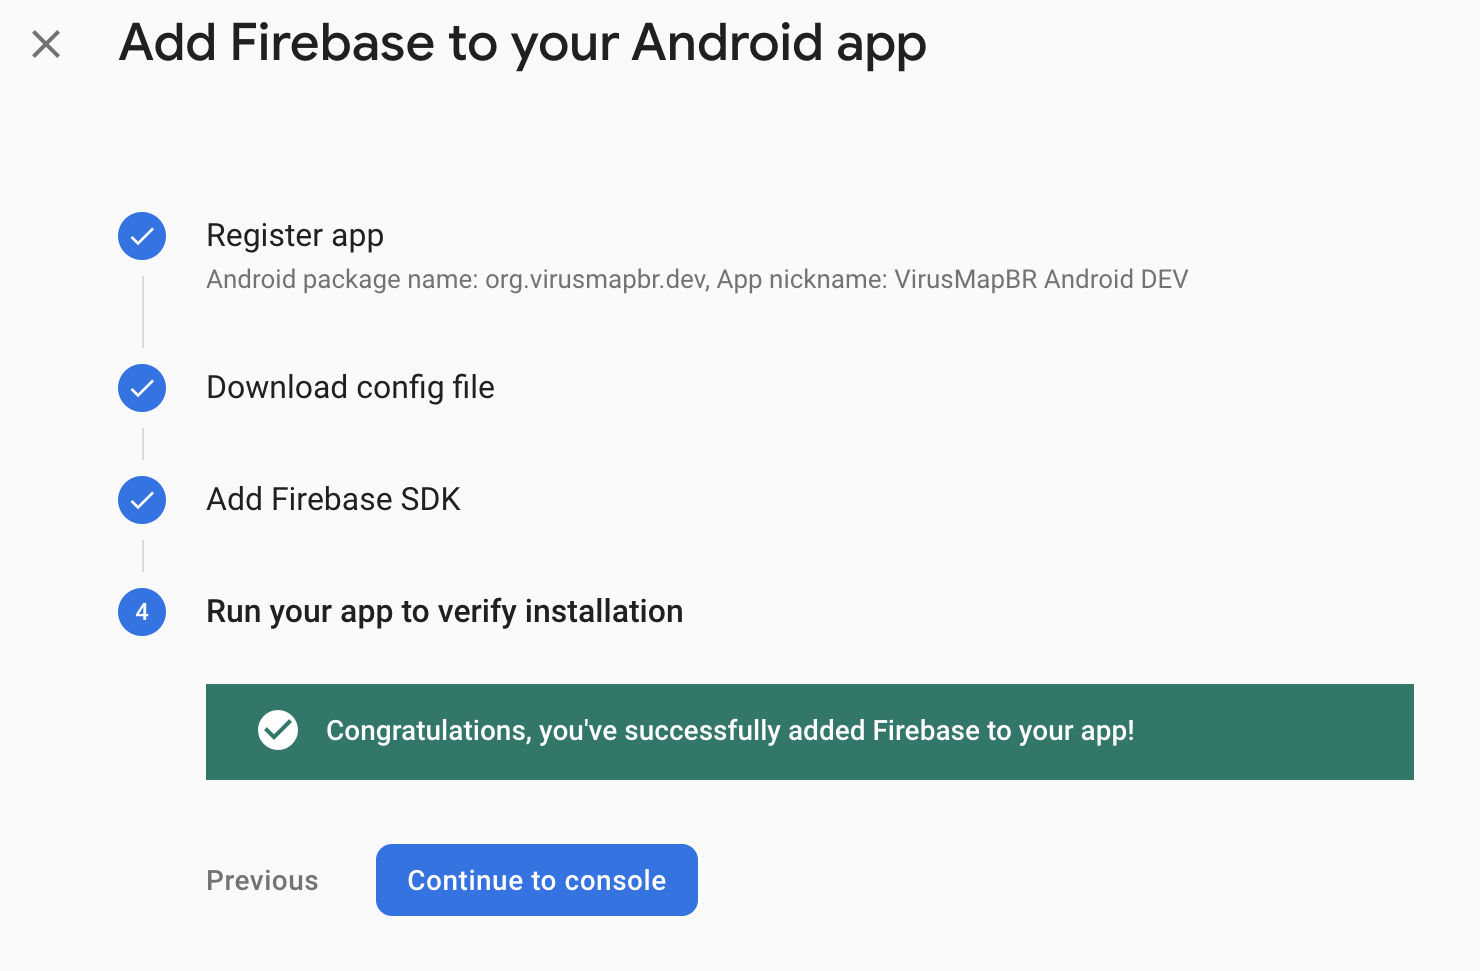Image resolution: width=1480 pixels, height=971 pixels.
Task: Click the Add Firebase to your Android app heading
Action: click(522, 43)
